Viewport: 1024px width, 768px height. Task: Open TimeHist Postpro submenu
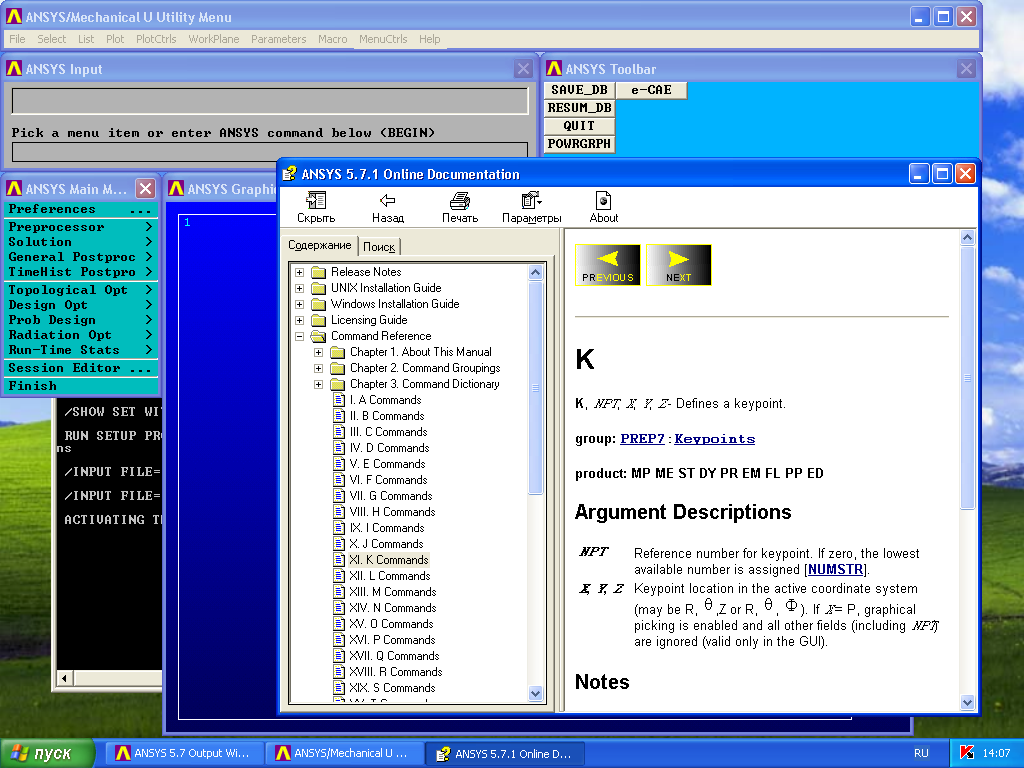coord(81,272)
